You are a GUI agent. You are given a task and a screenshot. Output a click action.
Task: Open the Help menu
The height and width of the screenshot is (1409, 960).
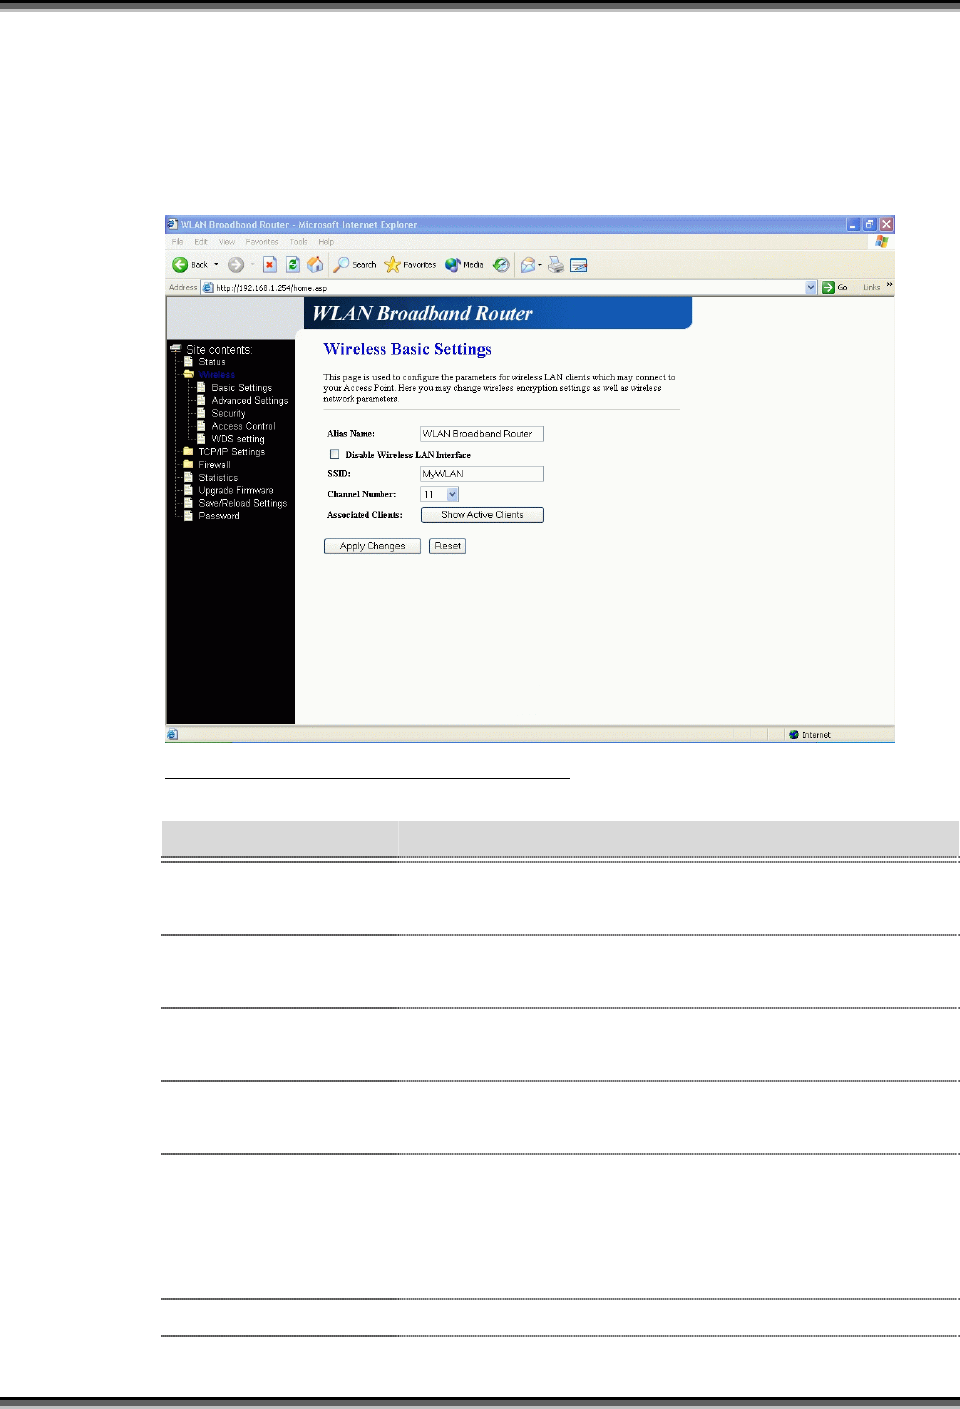point(326,241)
